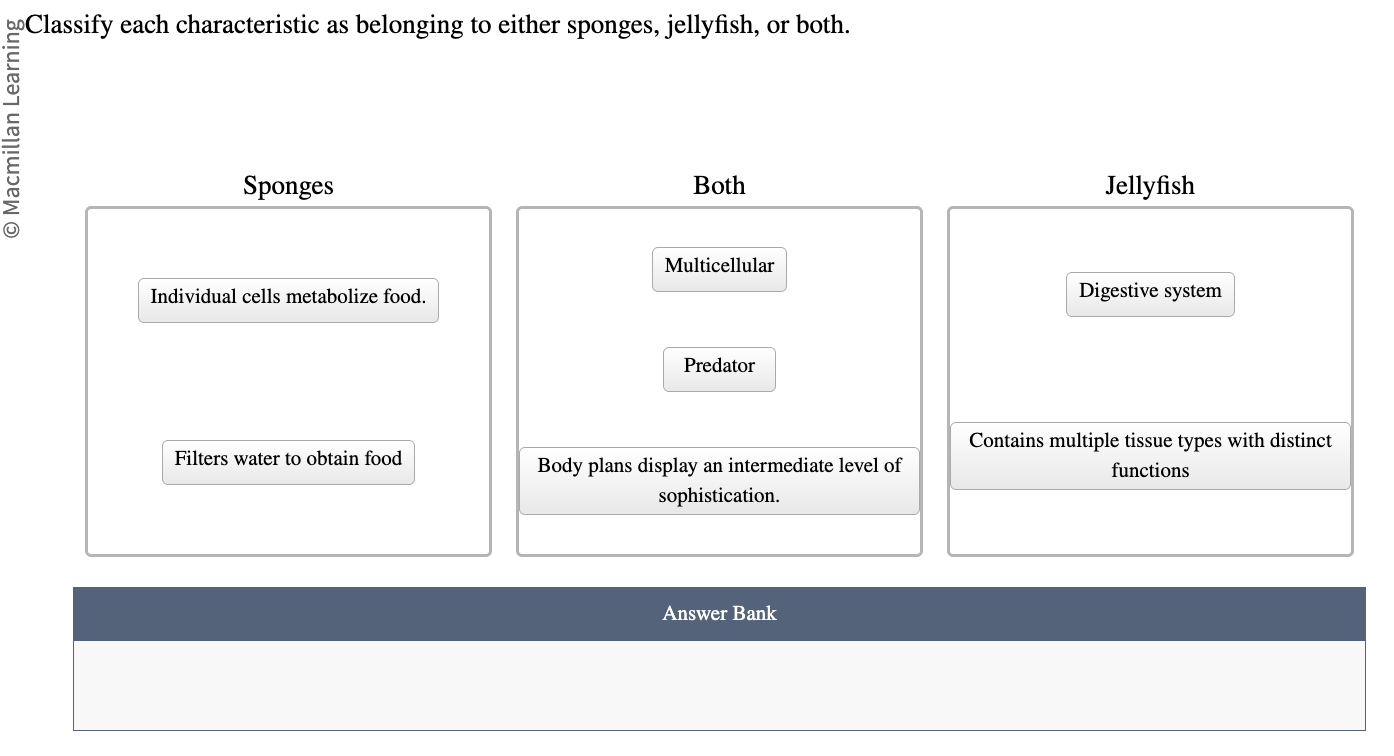Select "Contains multiple tissue types with distinct functions"
The height and width of the screenshot is (756, 1394).
1150,455
